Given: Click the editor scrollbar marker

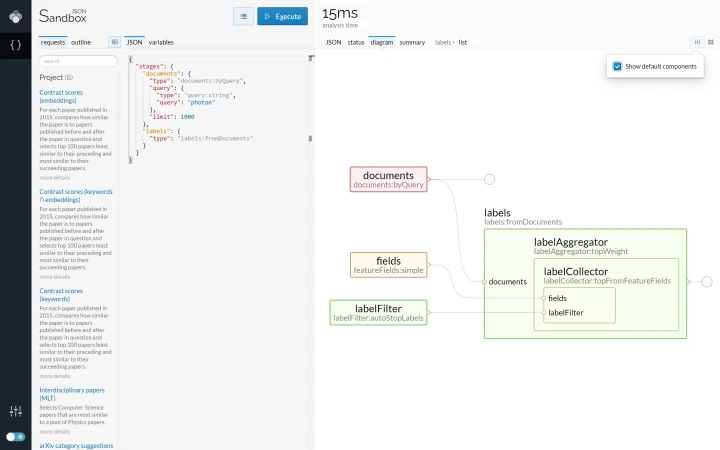Looking at the screenshot, I should click(x=310, y=139).
